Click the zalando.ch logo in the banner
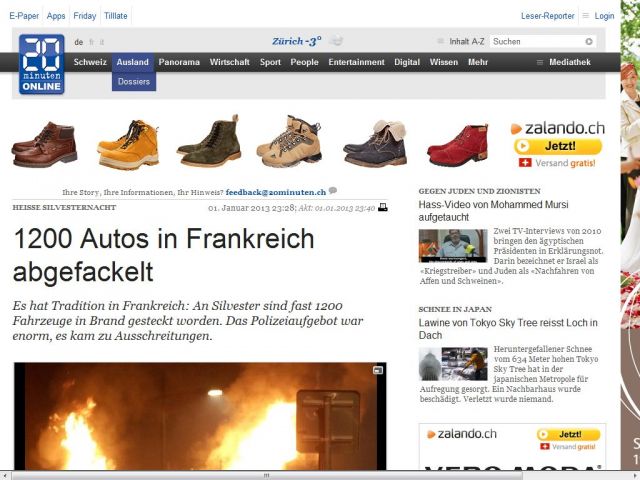 (558, 128)
